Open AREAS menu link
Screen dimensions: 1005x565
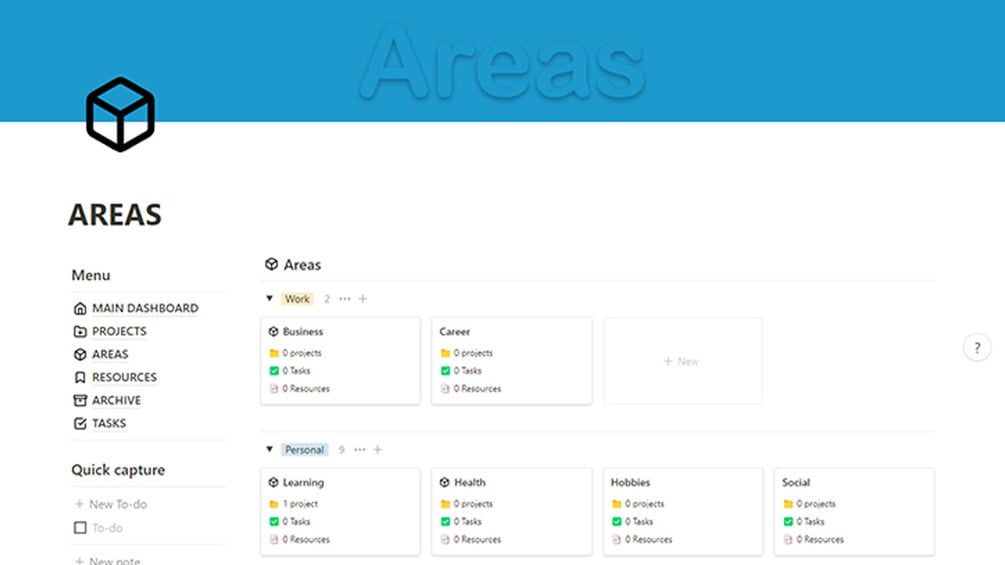click(110, 354)
